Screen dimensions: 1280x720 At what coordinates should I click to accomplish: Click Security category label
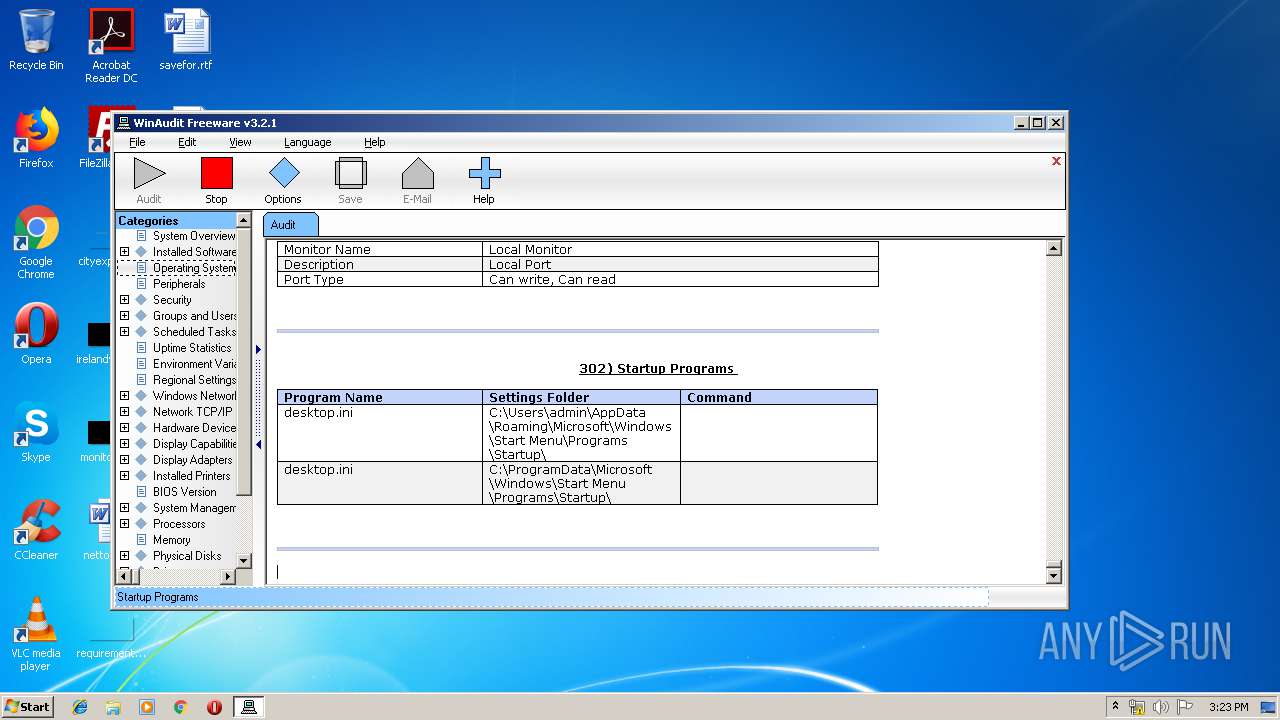(x=172, y=300)
